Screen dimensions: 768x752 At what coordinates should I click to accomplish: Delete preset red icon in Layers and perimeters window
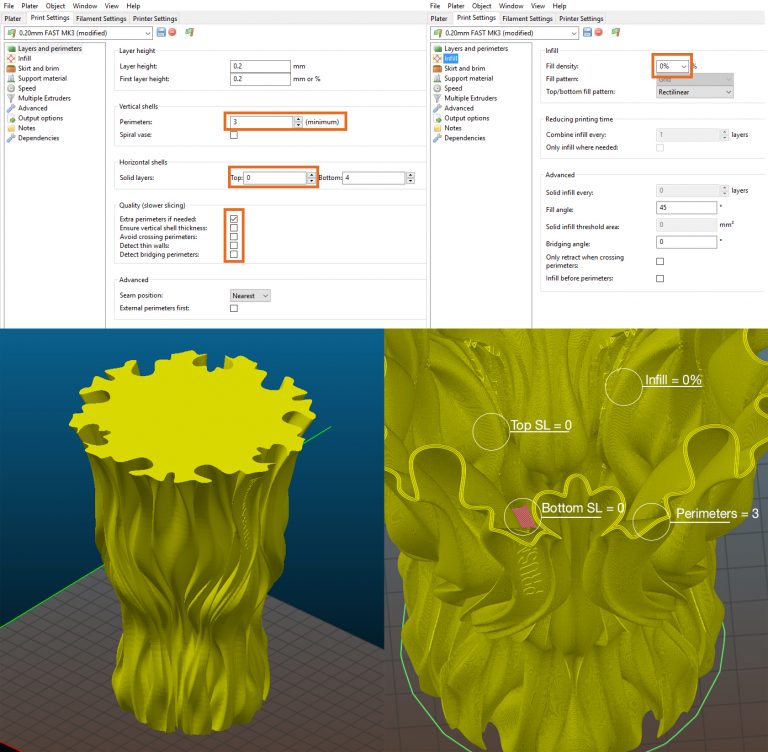[172, 32]
